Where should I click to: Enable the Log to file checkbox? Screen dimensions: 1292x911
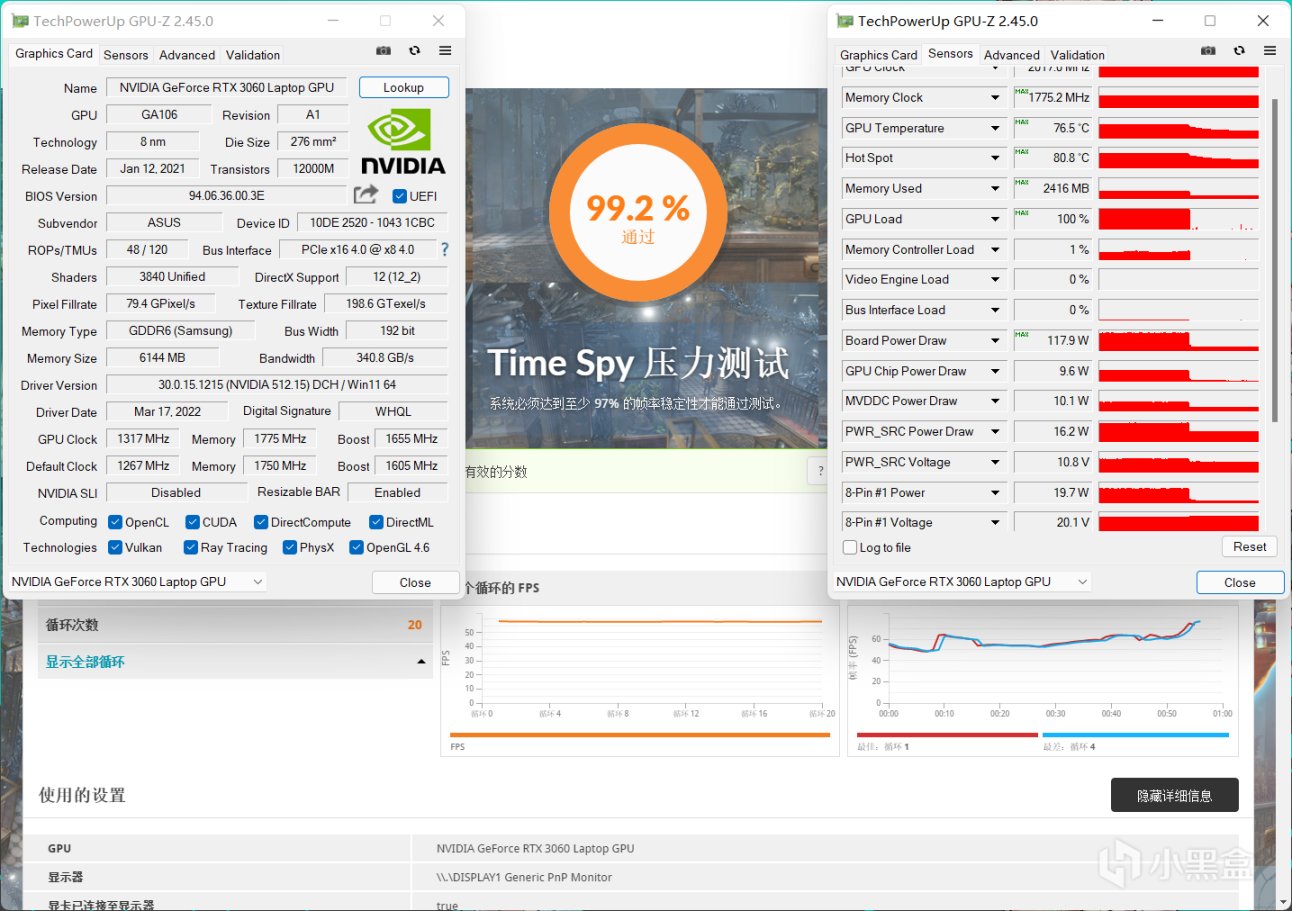coord(850,547)
